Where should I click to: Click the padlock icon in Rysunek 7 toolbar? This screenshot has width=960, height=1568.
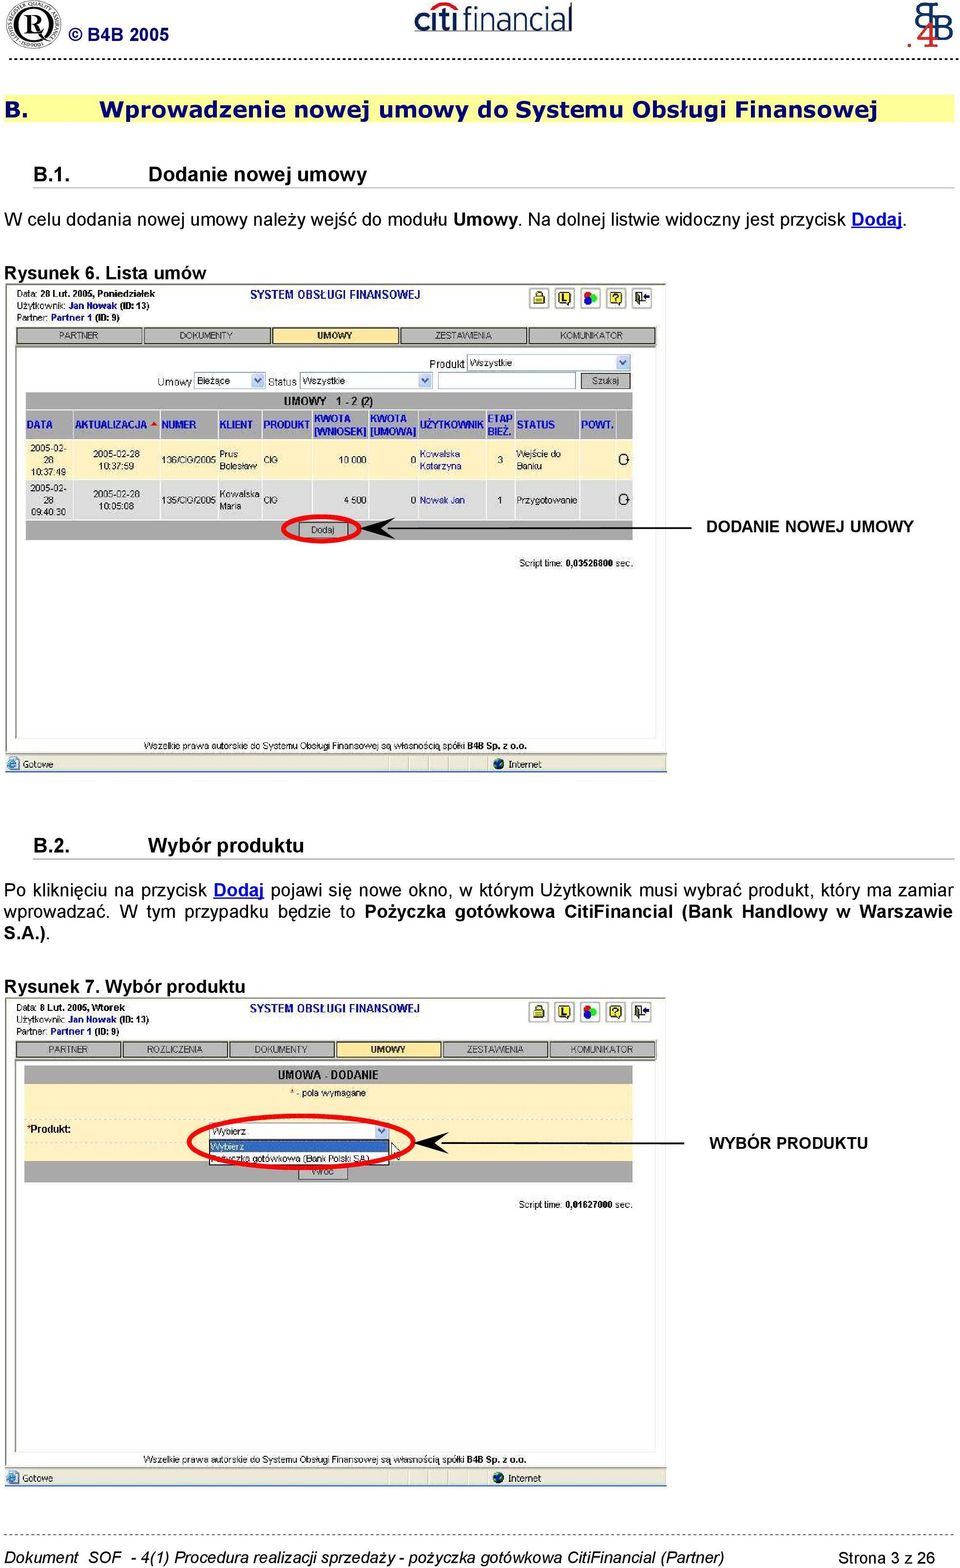click(539, 1012)
